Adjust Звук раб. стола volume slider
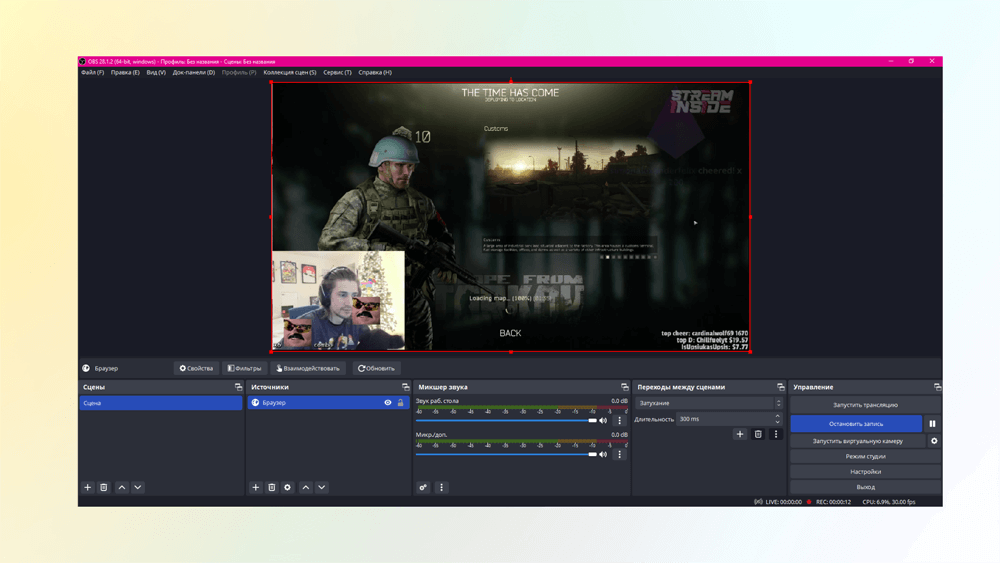The width and height of the screenshot is (1000, 563). [x=506, y=421]
